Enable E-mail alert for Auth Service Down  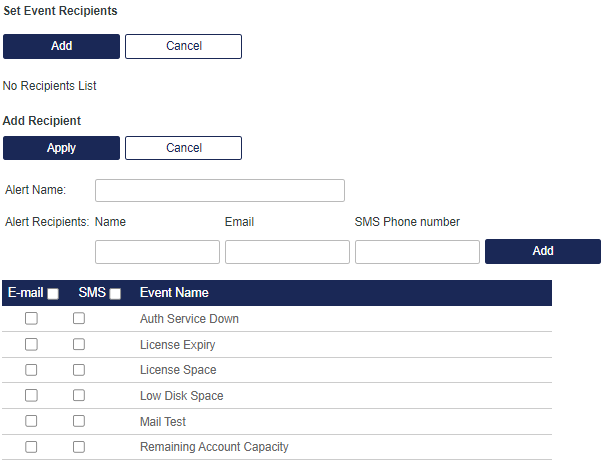click(x=31, y=319)
